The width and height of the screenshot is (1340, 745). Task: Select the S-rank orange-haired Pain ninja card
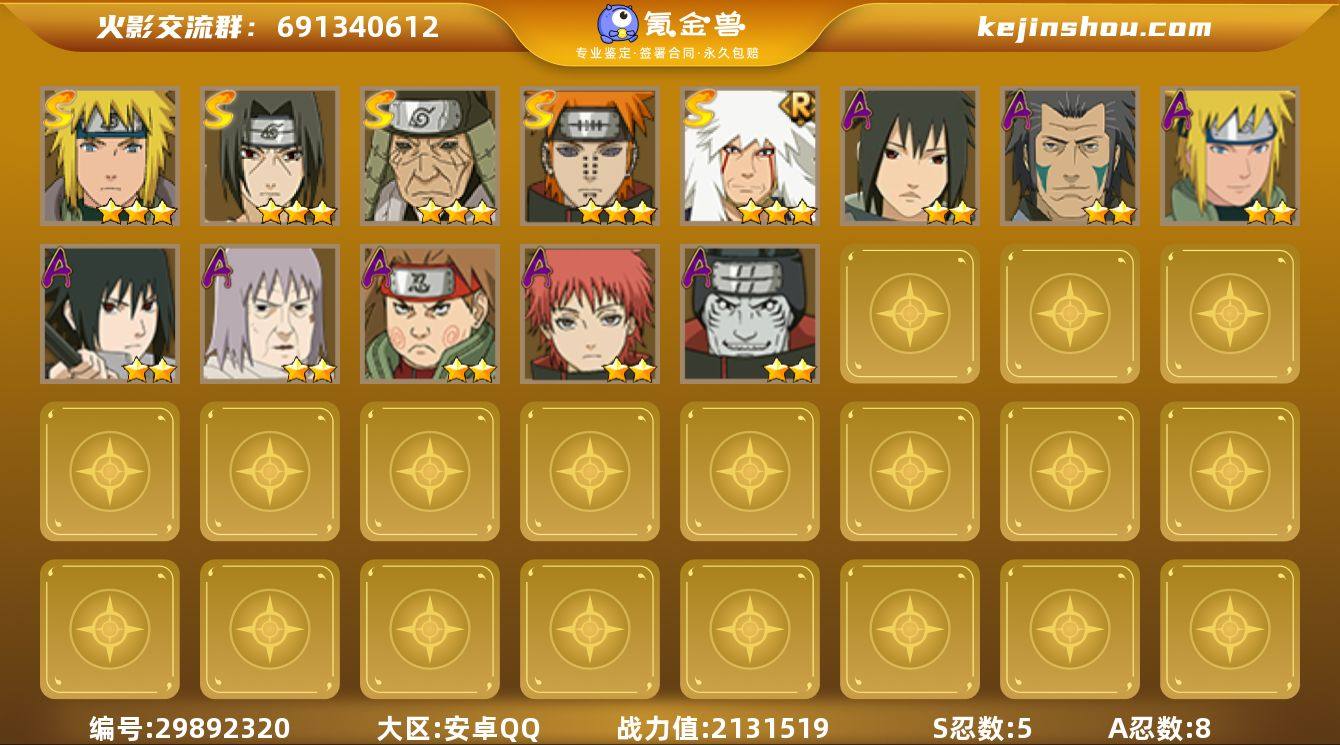[x=589, y=156]
